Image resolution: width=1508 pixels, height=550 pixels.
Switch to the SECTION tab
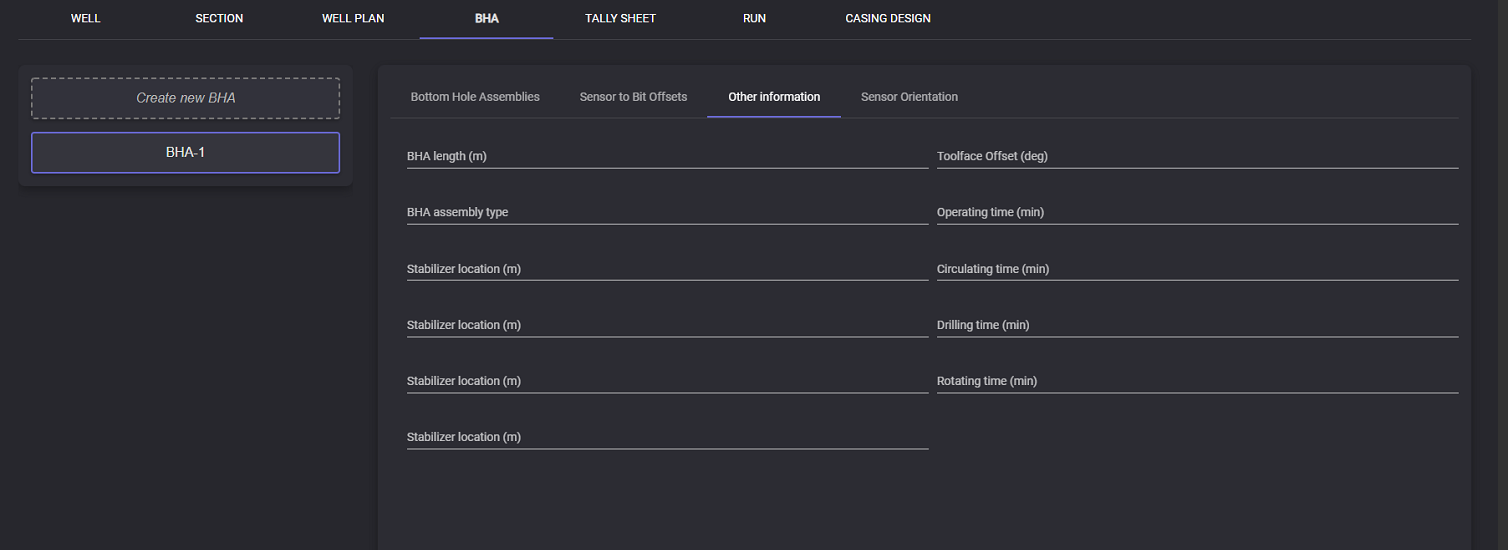pyautogui.click(x=219, y=18)
